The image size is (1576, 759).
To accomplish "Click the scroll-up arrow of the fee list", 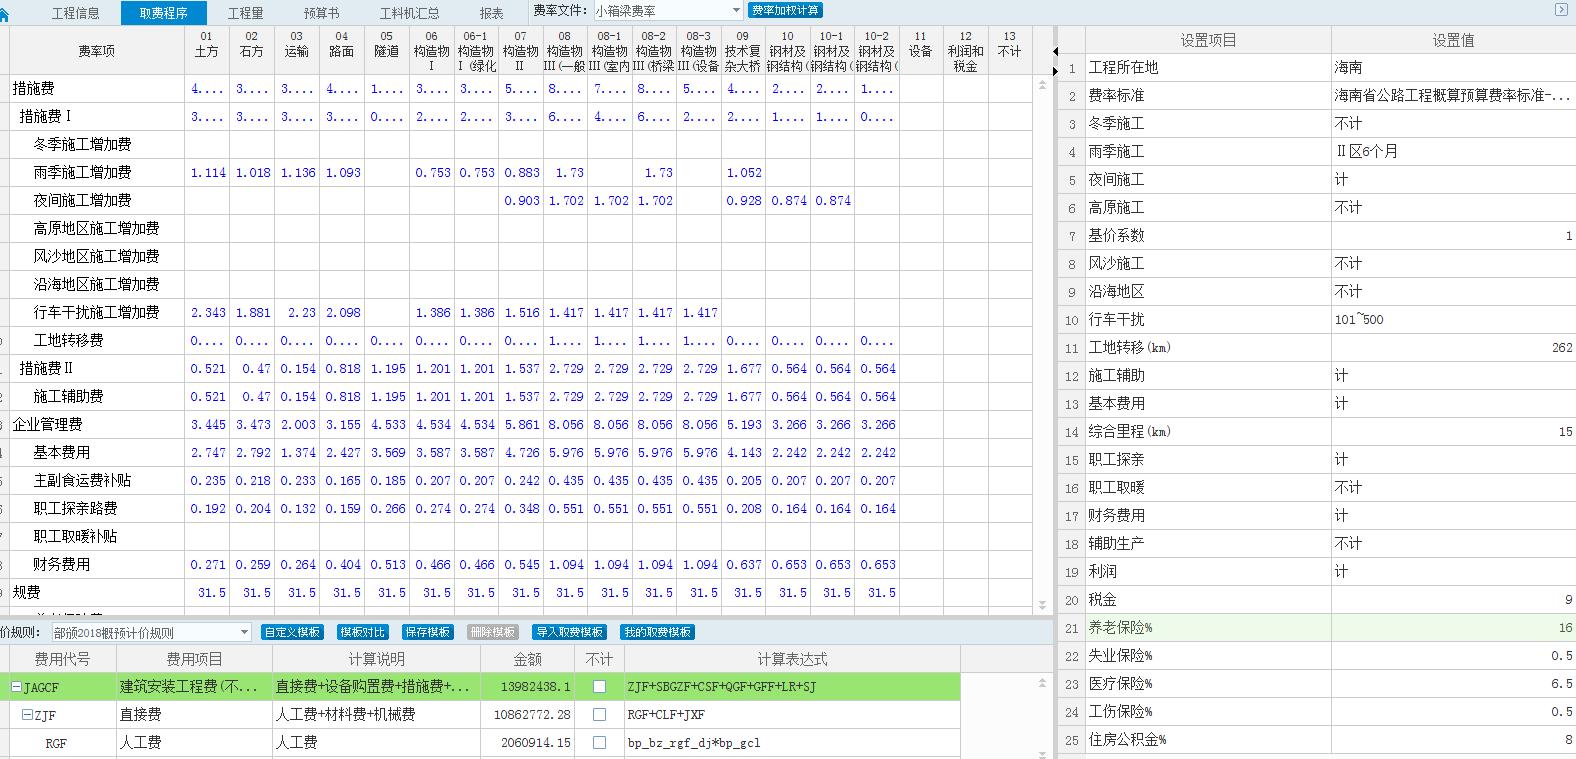I will tap(1042, 683).
